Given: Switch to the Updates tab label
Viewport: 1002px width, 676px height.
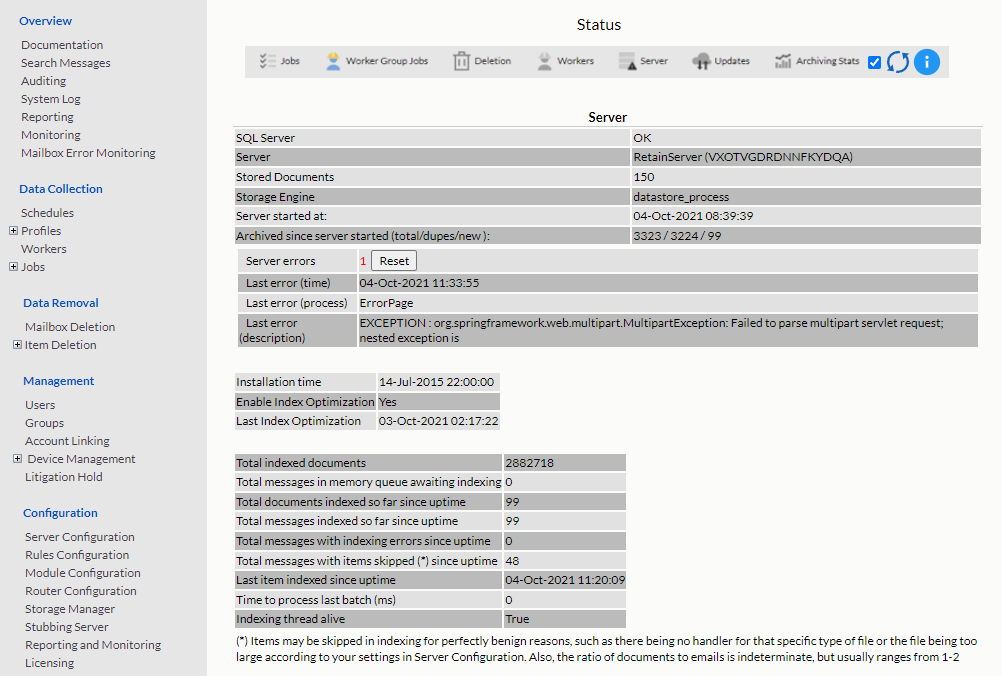Looking at the screenshot, I should 732,61.
